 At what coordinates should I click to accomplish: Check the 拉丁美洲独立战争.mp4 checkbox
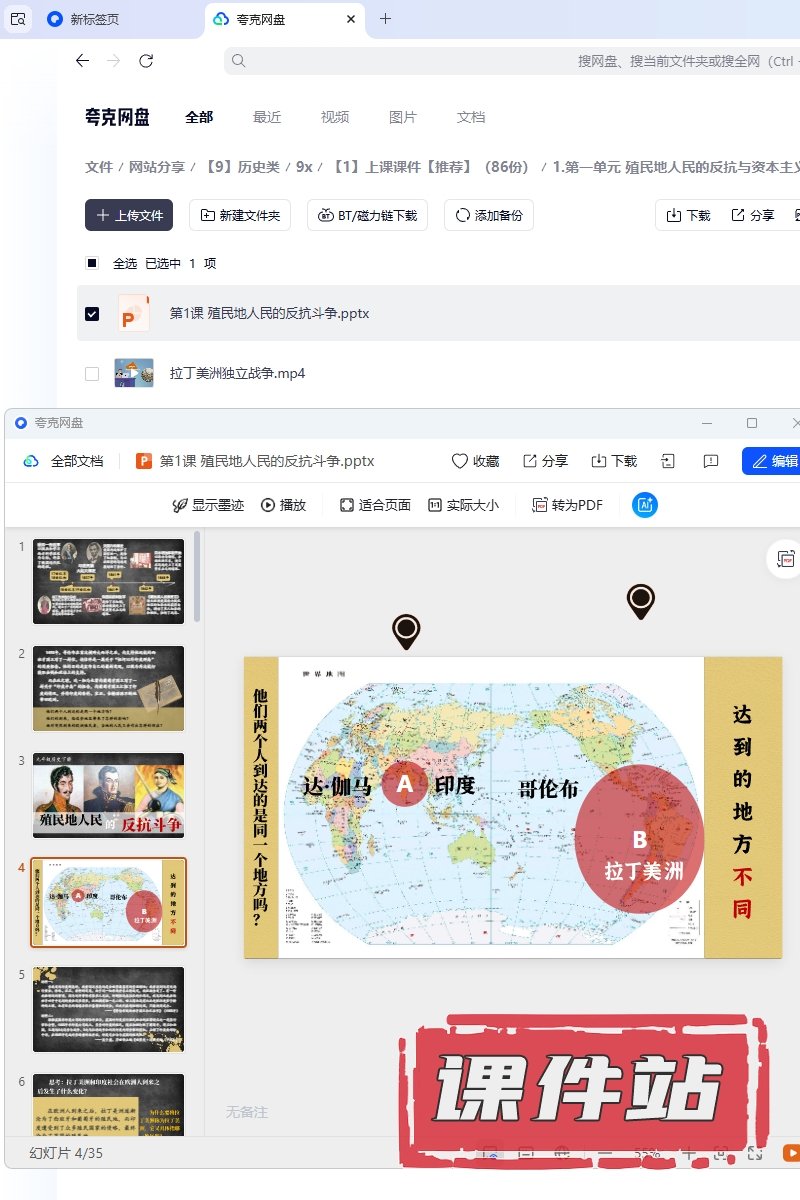click(x=92, y=374)
